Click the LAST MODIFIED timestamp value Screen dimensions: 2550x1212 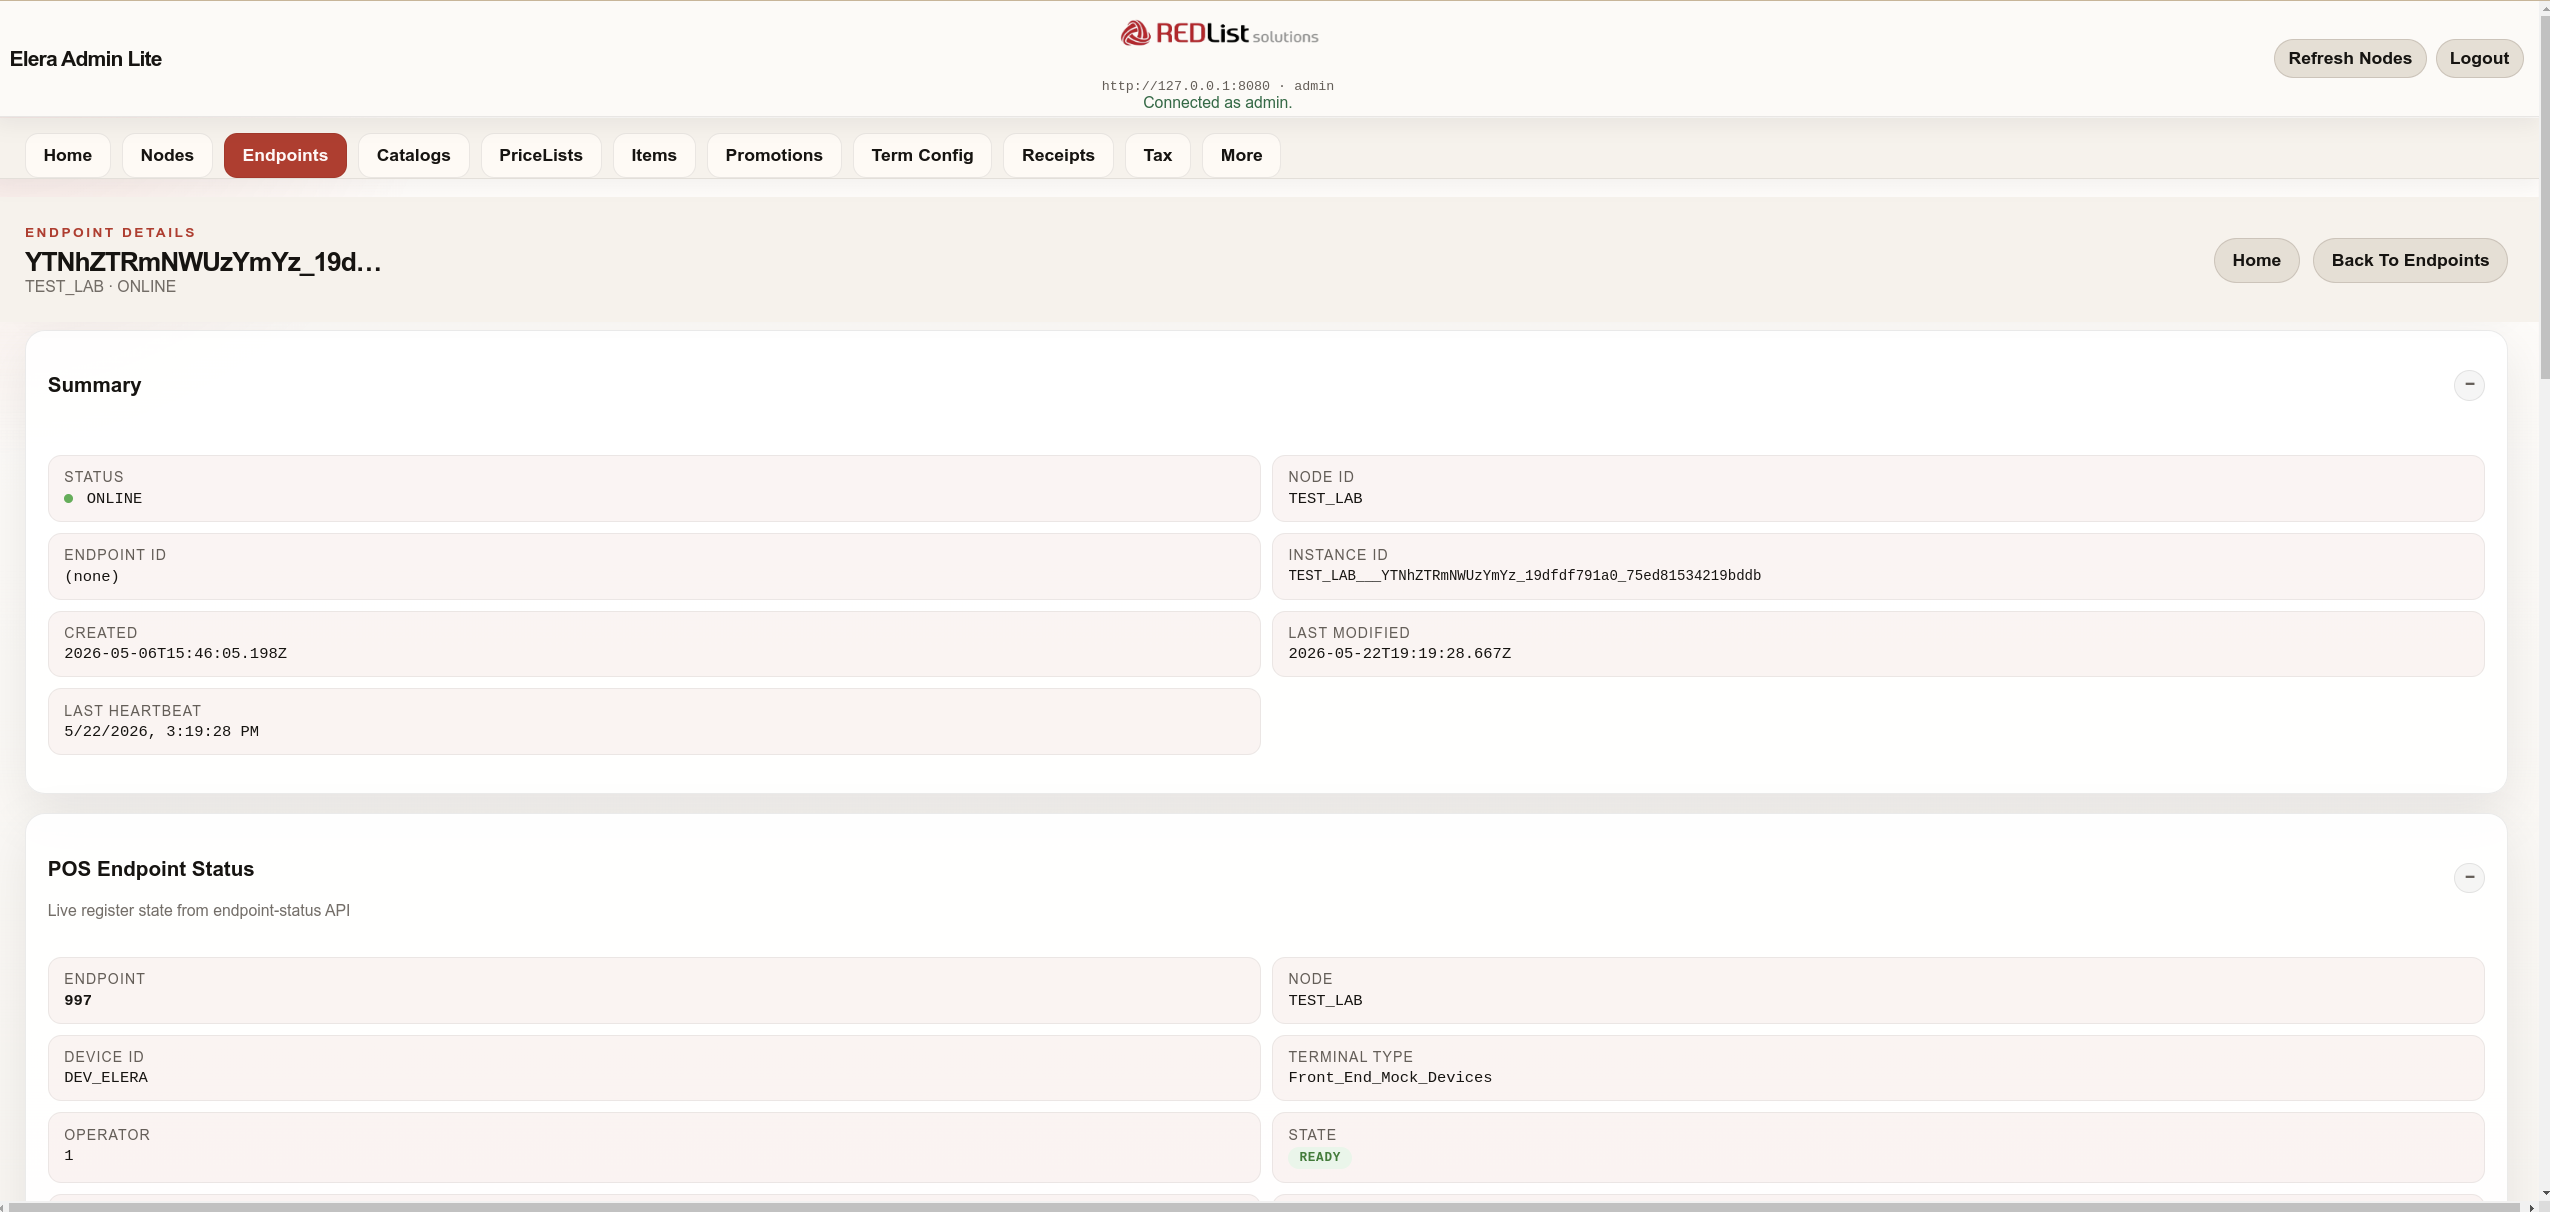tap(1399, 653)
